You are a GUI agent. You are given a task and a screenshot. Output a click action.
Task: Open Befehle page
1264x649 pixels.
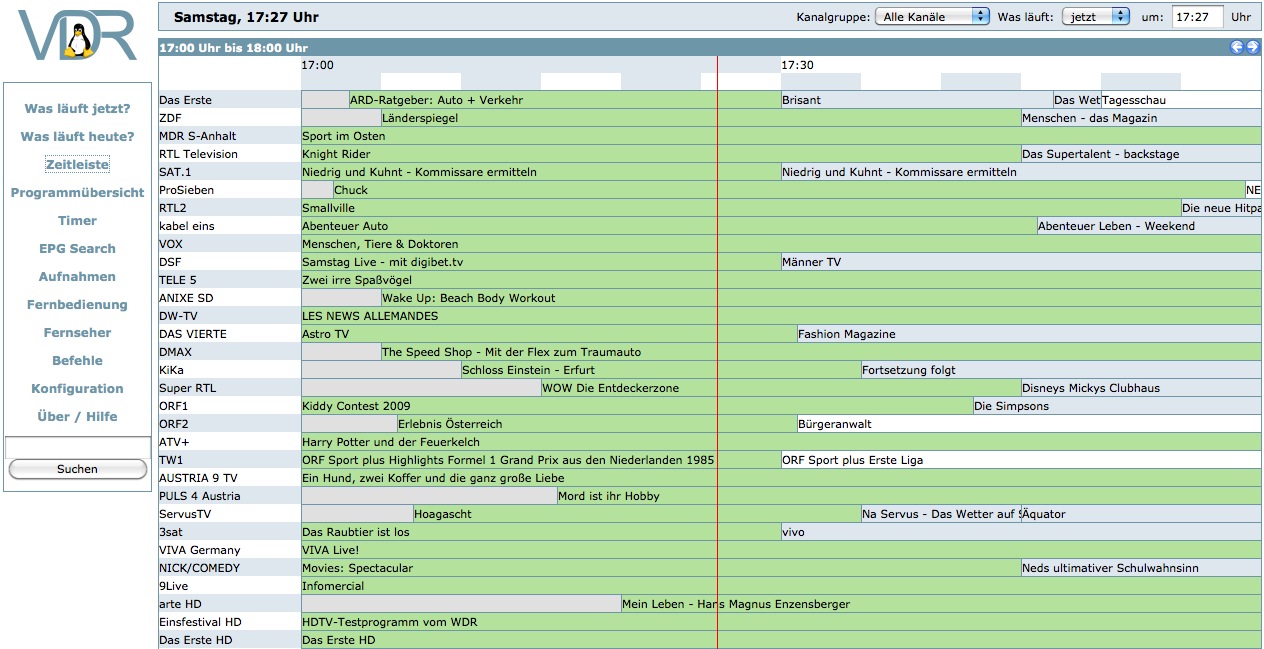click(x=77, y=360)
